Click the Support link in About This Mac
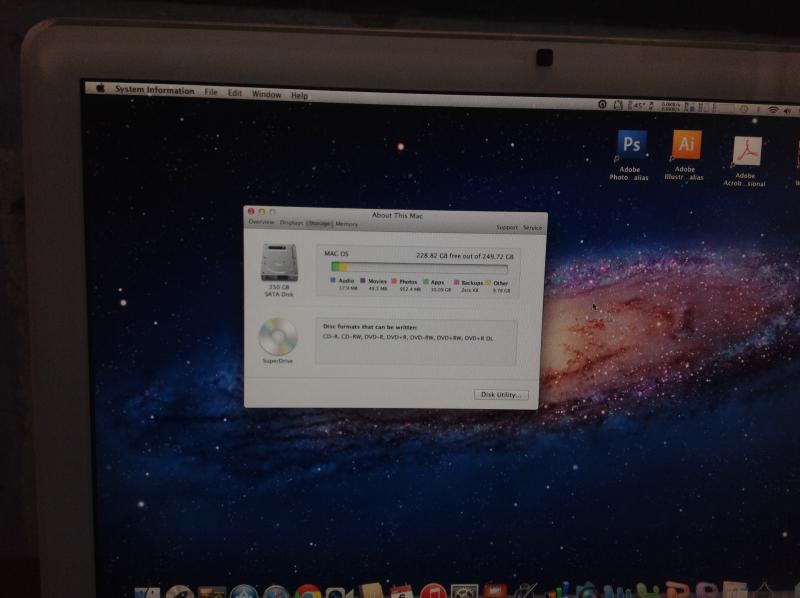The width and height of the screenshot is (800, 598). pyautogui.click(x=507, y=228)
